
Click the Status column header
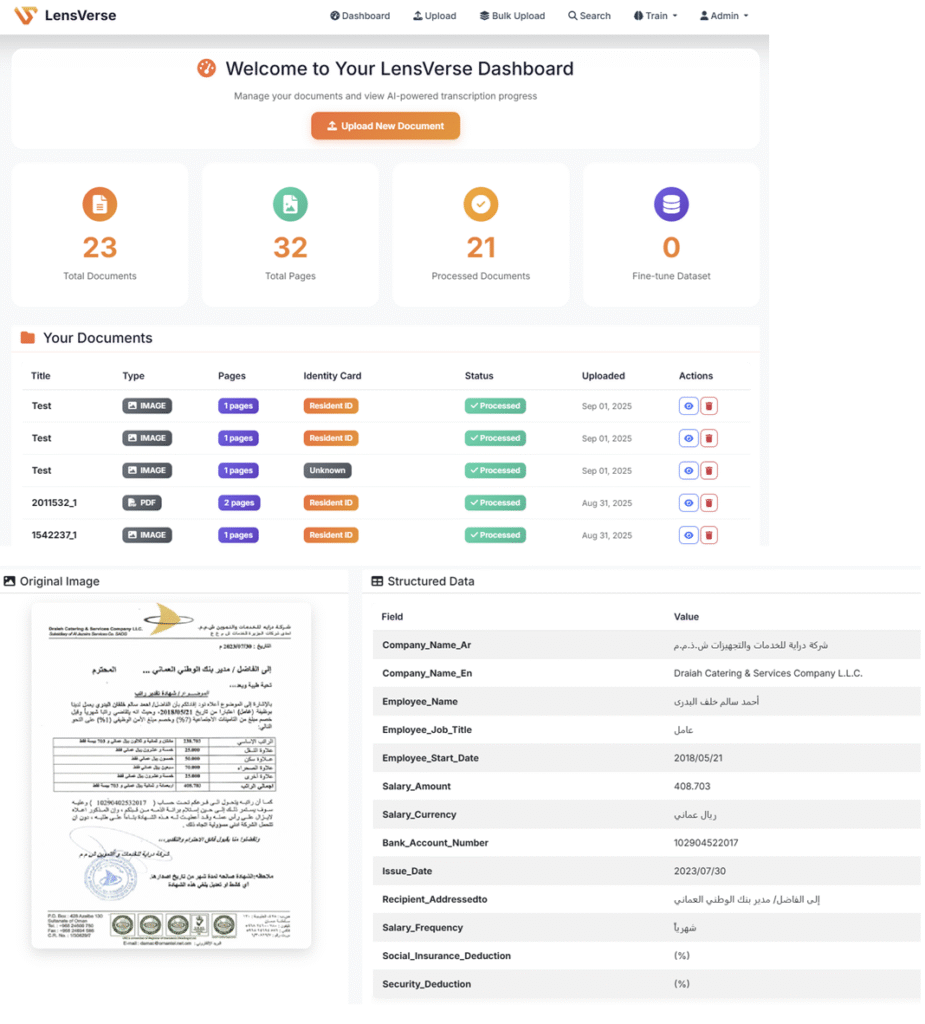(x=479, y=376)
